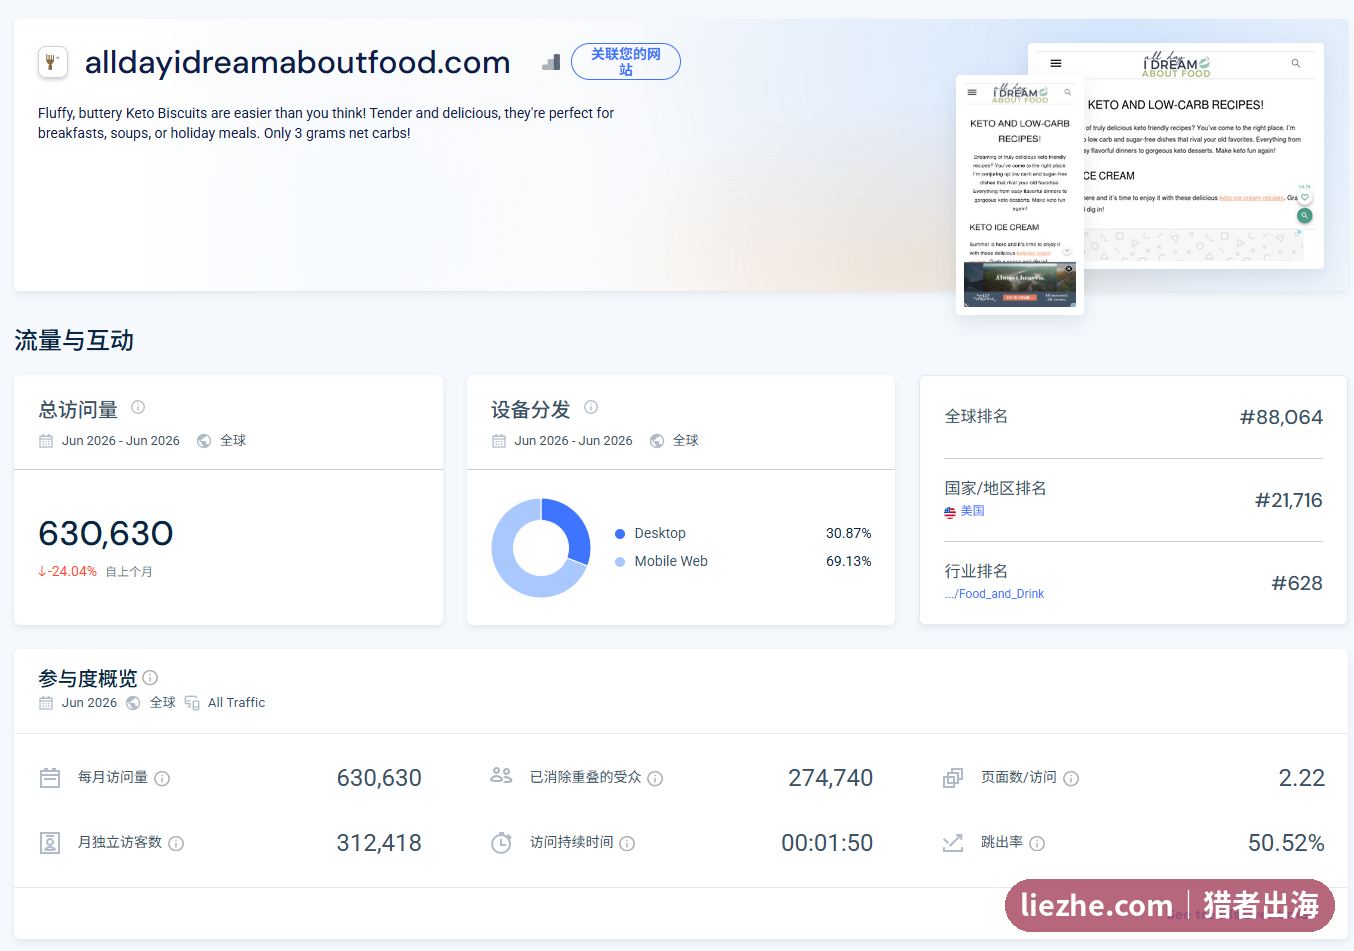Click info icon next to 总访问量
Viewport: 1354px width, 951px height.
pos(138,407)
